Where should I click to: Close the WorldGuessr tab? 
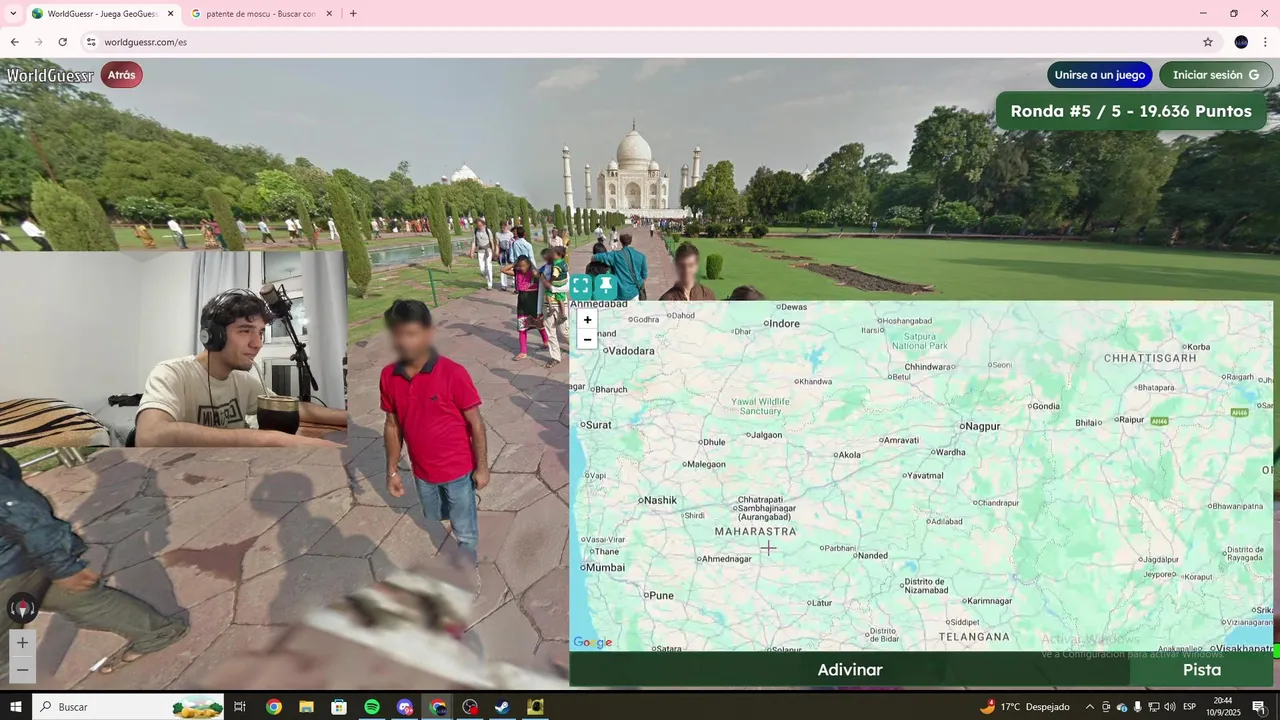tap(170, 14)
